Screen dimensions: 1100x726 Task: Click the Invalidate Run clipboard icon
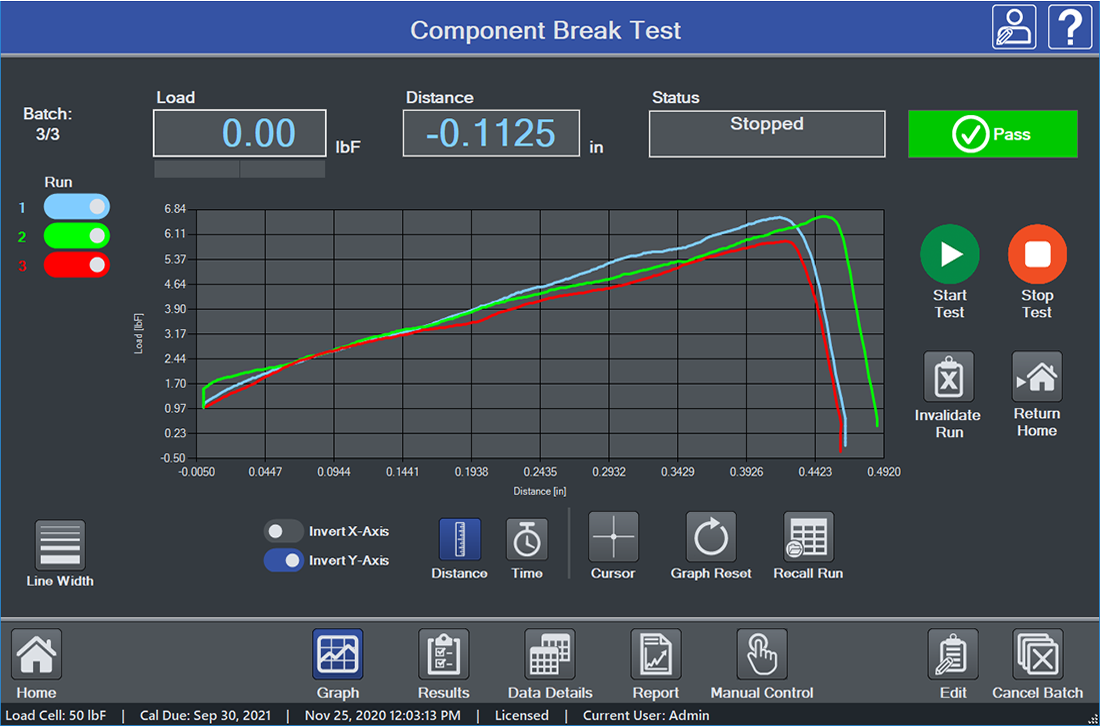click(x=948, y=378)
